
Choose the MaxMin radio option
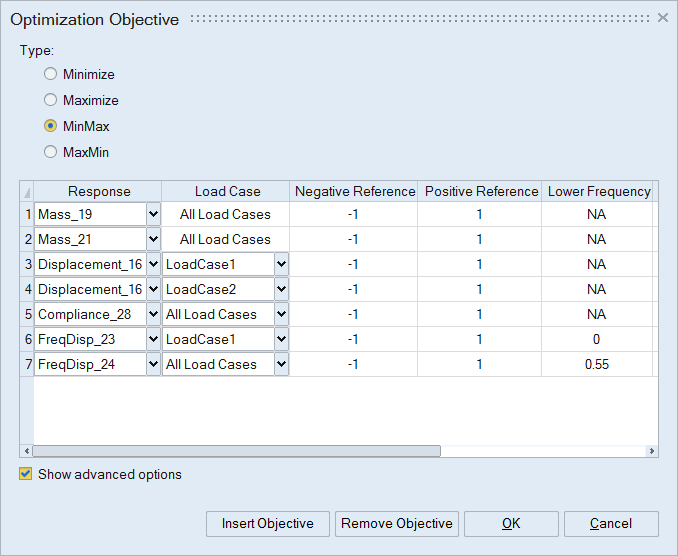[51, 153]
